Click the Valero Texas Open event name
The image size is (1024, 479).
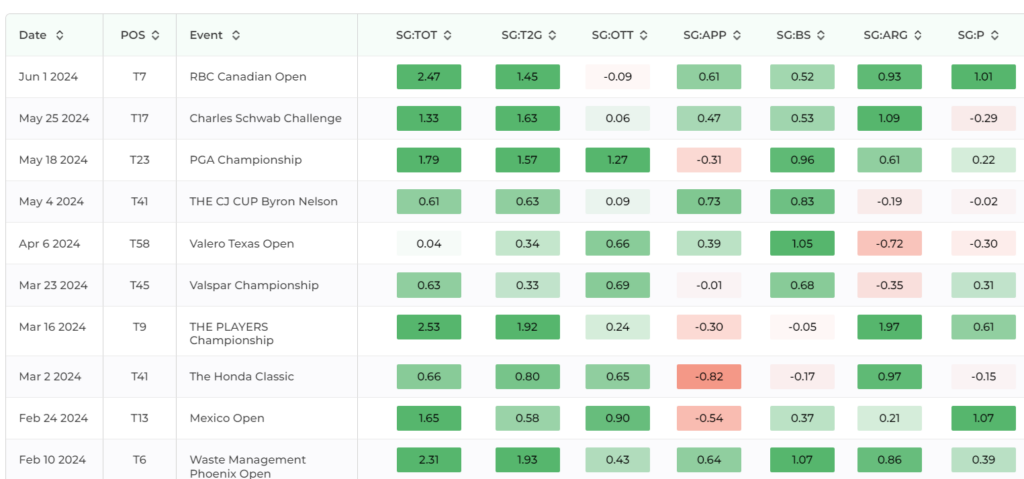click(x=242, y=244)
